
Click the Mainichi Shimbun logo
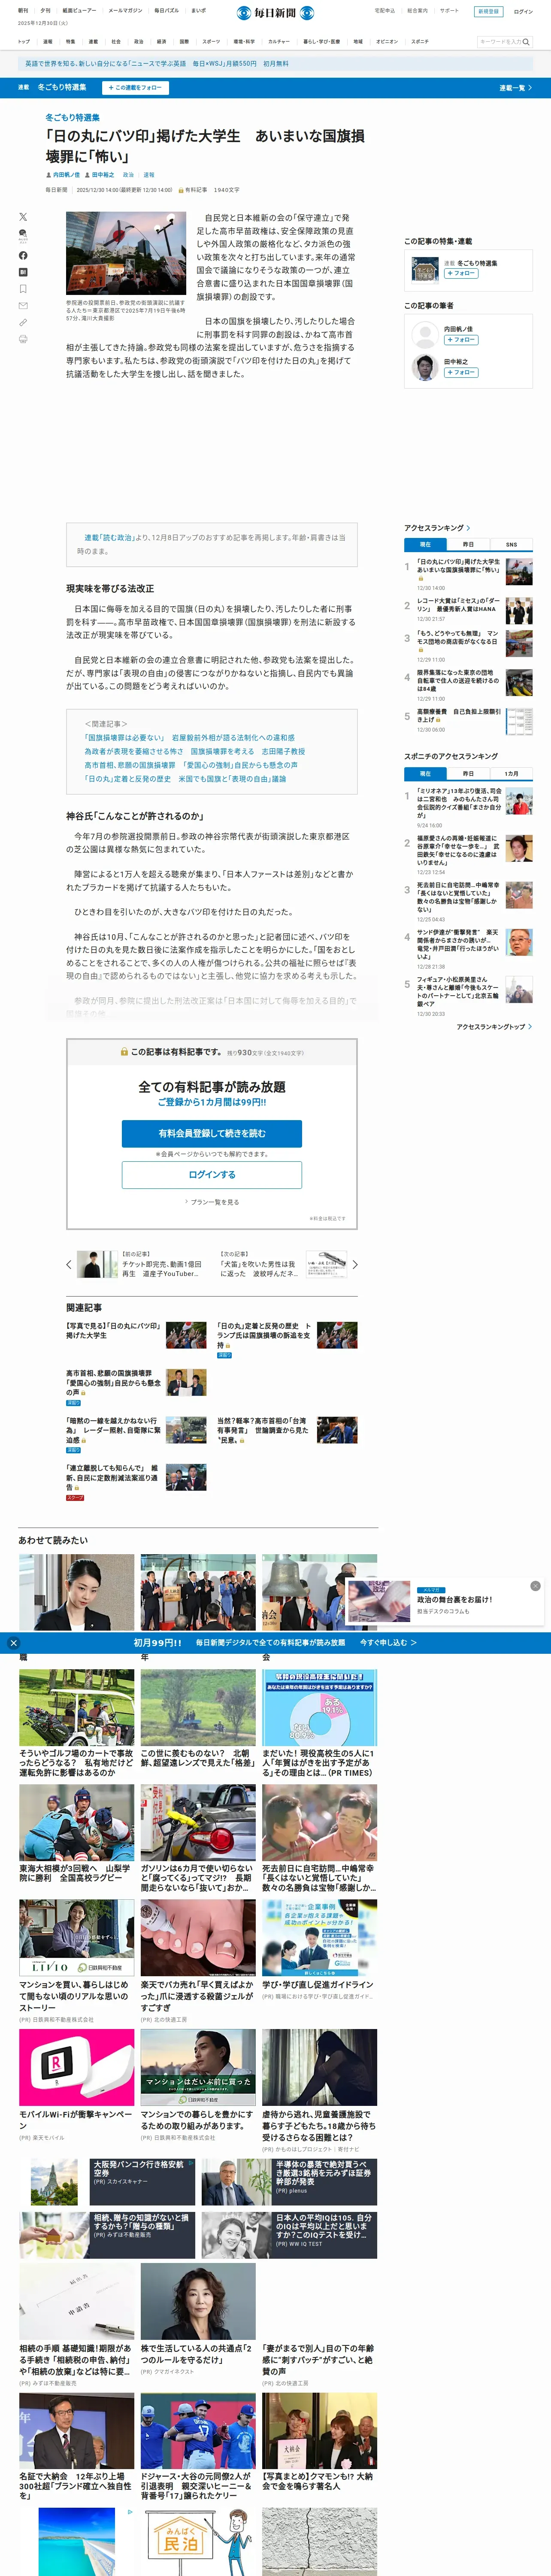[x=275, y=13]
